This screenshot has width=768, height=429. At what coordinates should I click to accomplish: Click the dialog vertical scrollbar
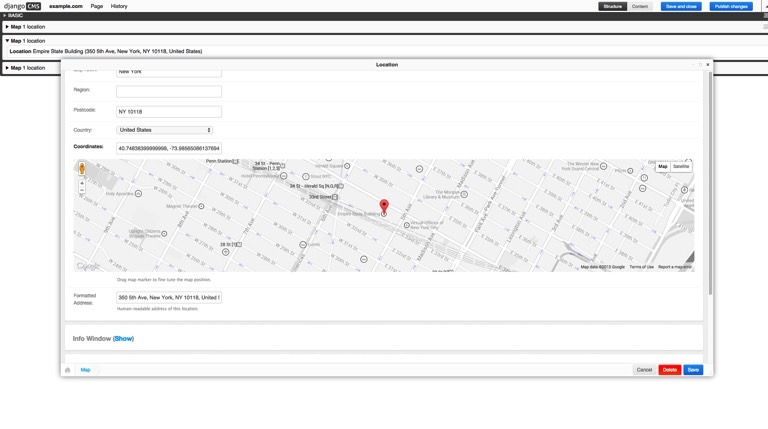pyautogui.click(x=710, y=183)
